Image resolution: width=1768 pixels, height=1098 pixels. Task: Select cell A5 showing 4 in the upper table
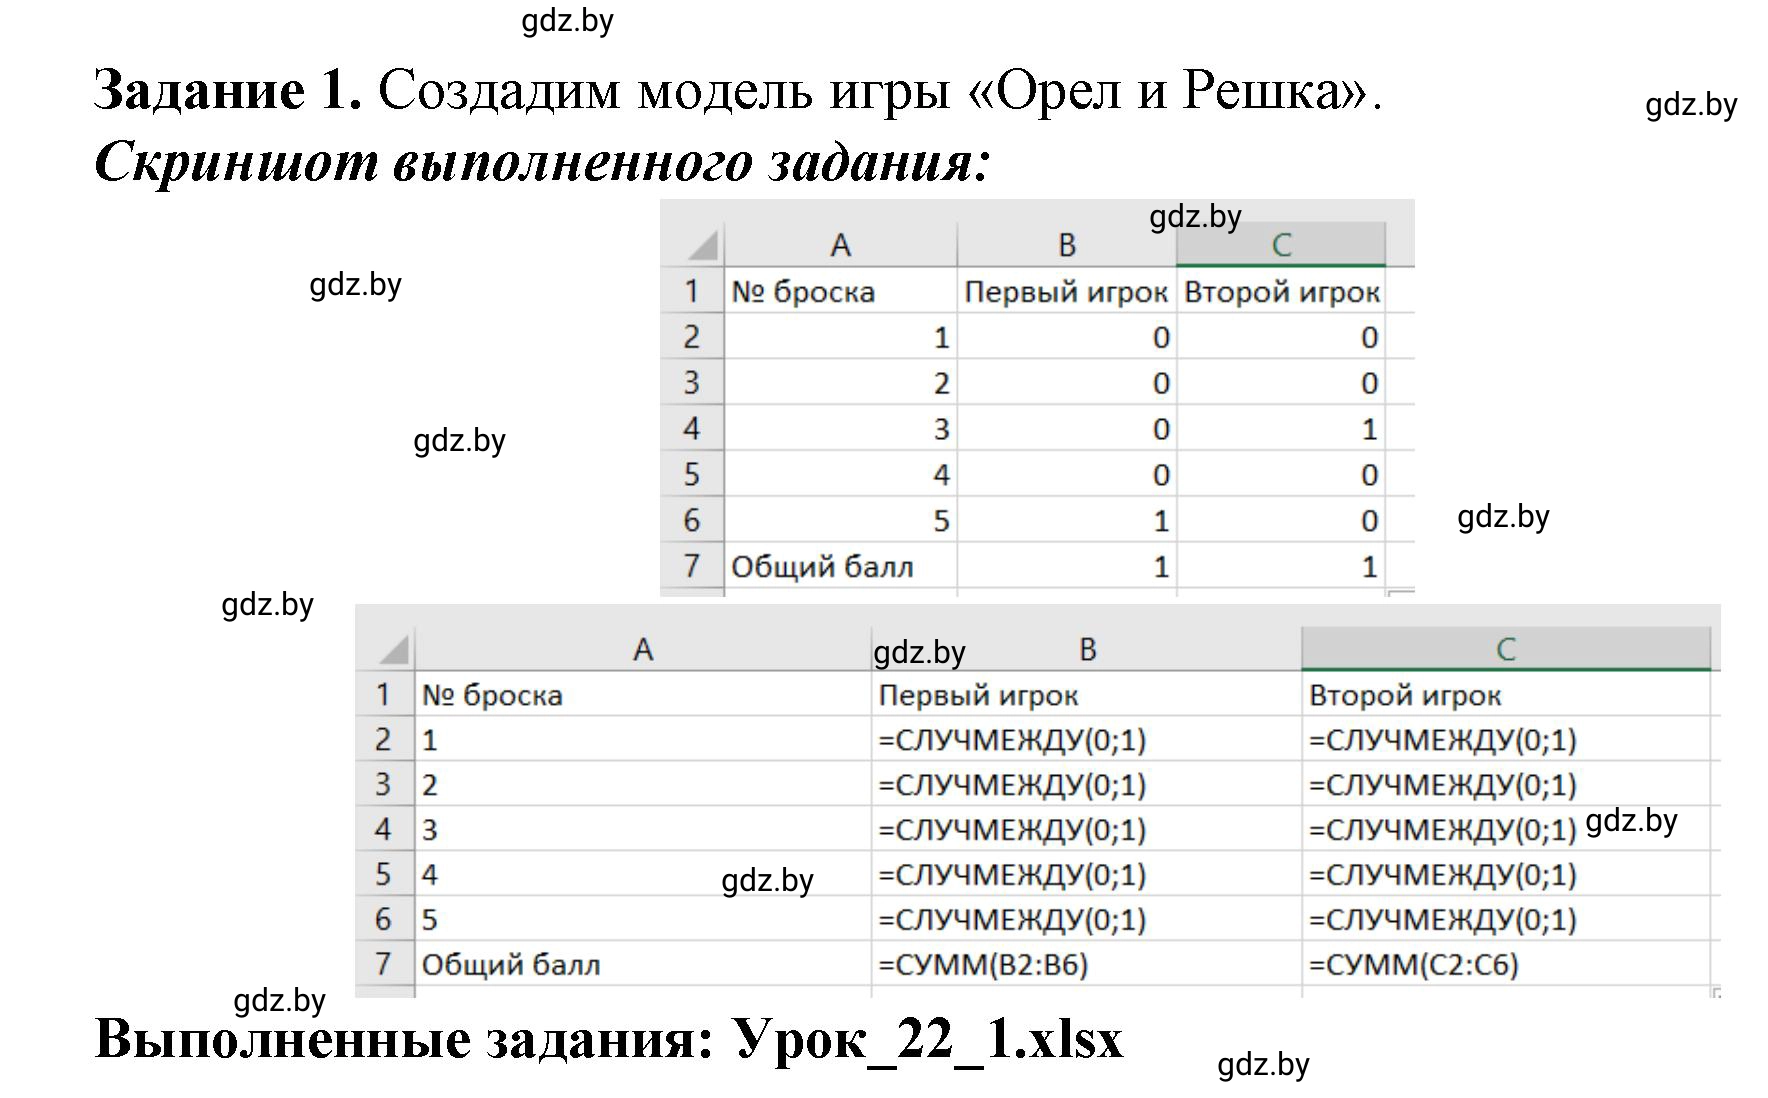coord(840,474)
